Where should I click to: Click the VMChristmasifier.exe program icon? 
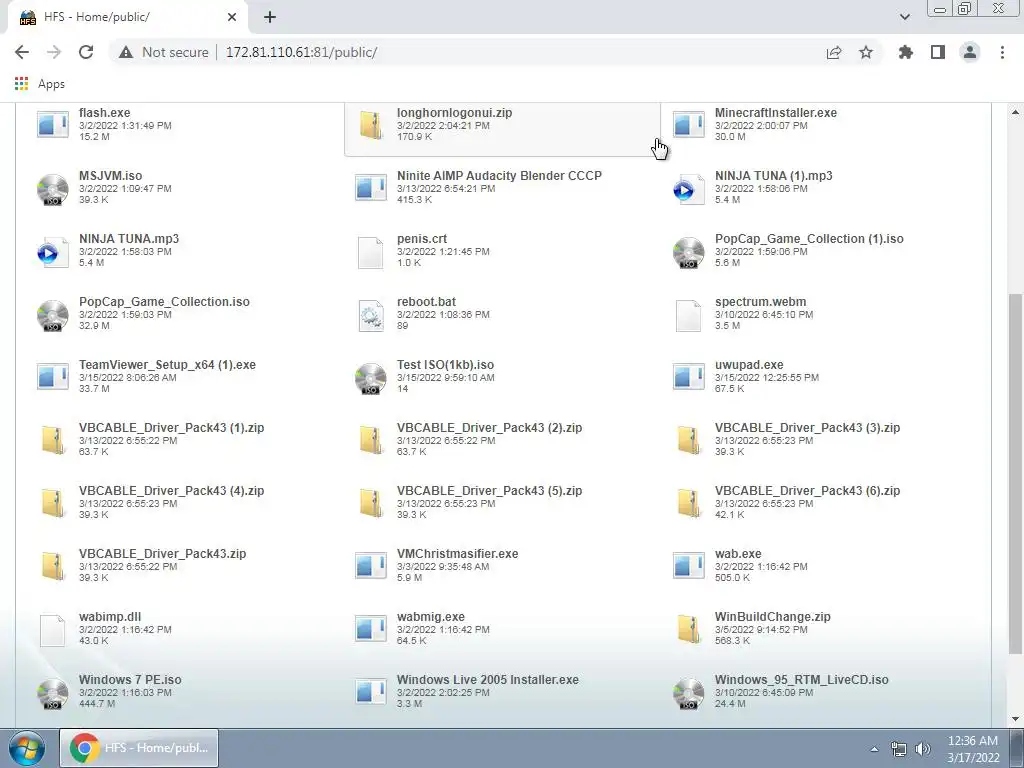[370, 565]
